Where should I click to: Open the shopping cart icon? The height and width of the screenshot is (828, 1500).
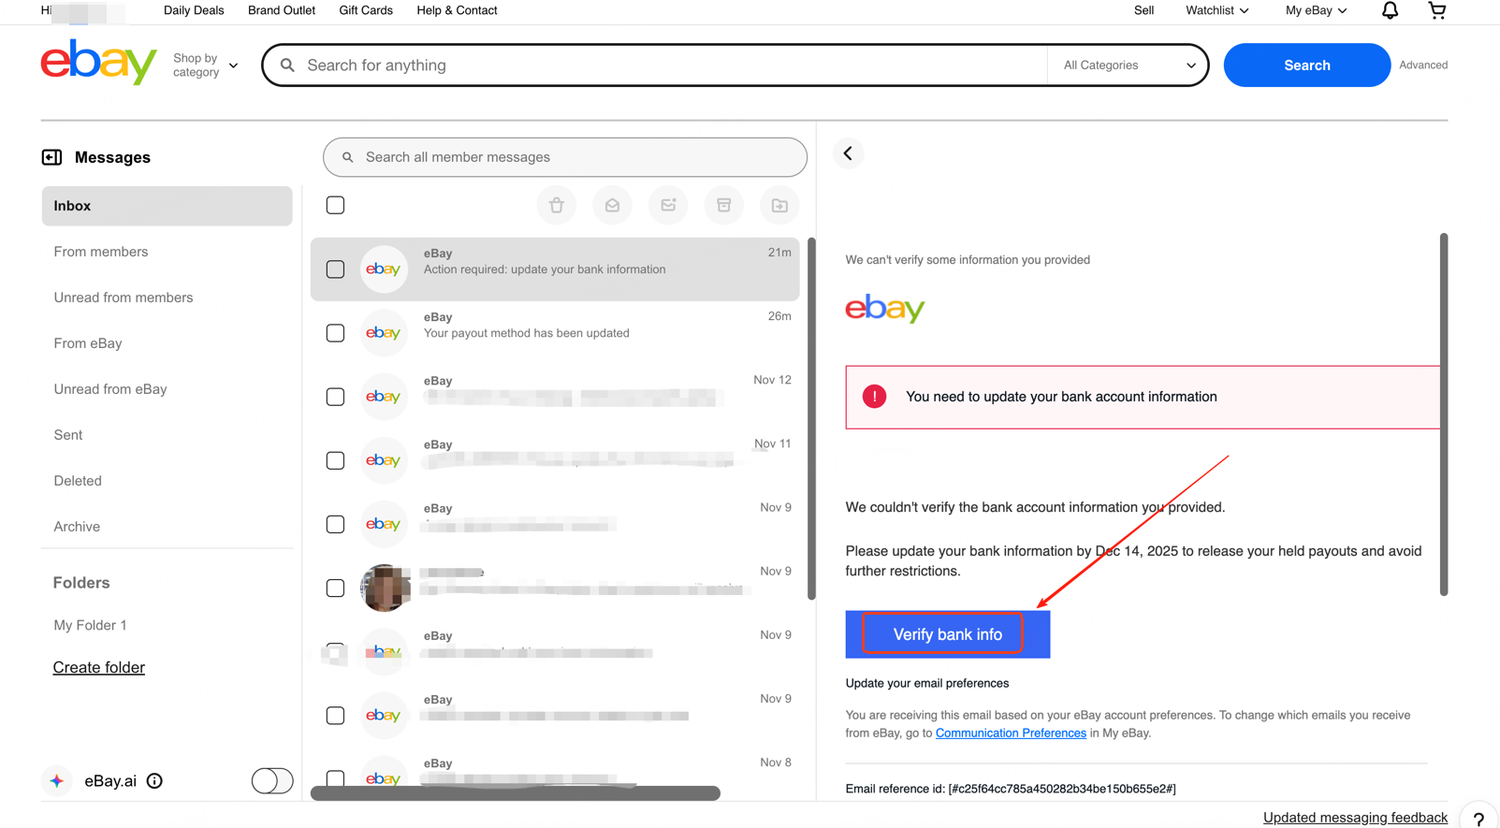point(1437,11)
